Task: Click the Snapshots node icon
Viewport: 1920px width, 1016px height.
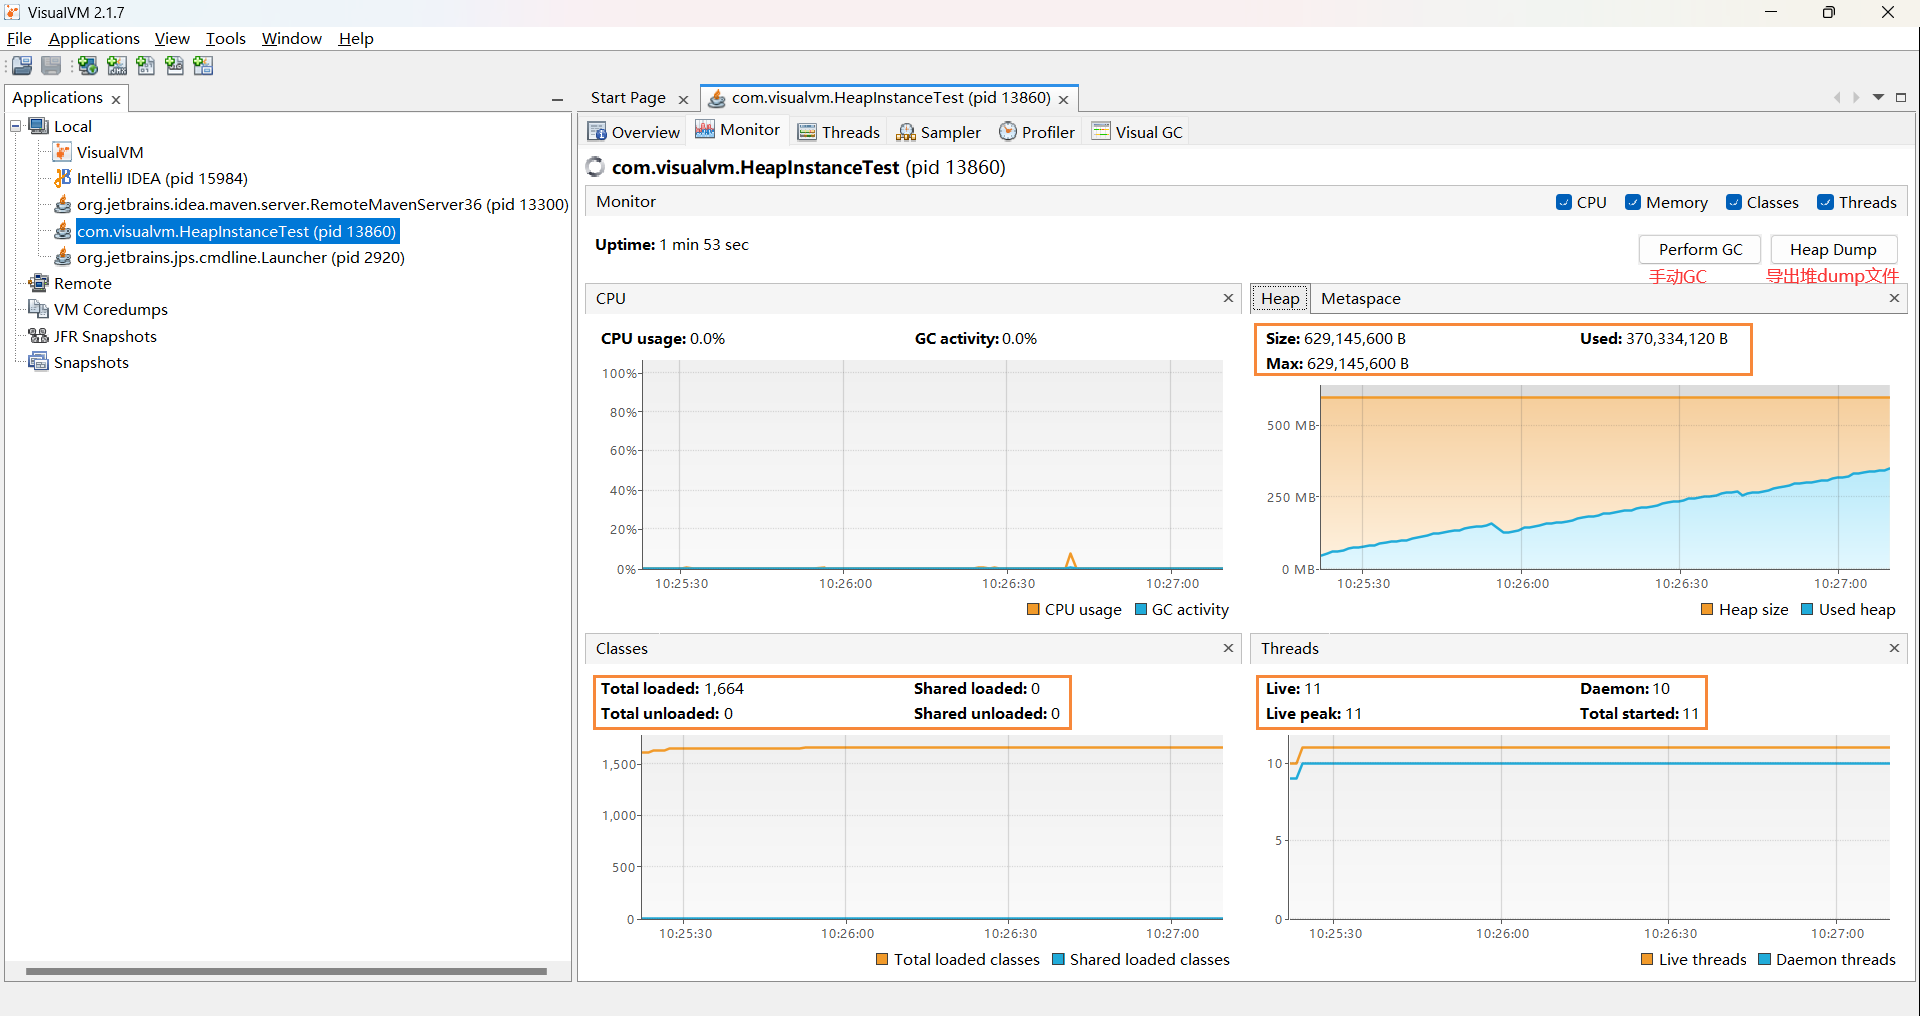Action: click(39, 362)
